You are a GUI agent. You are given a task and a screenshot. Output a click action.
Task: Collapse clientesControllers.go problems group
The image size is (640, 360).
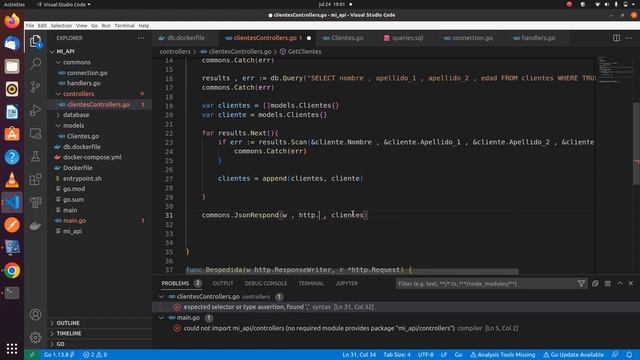pyautogui.click(x=161, y=297)
